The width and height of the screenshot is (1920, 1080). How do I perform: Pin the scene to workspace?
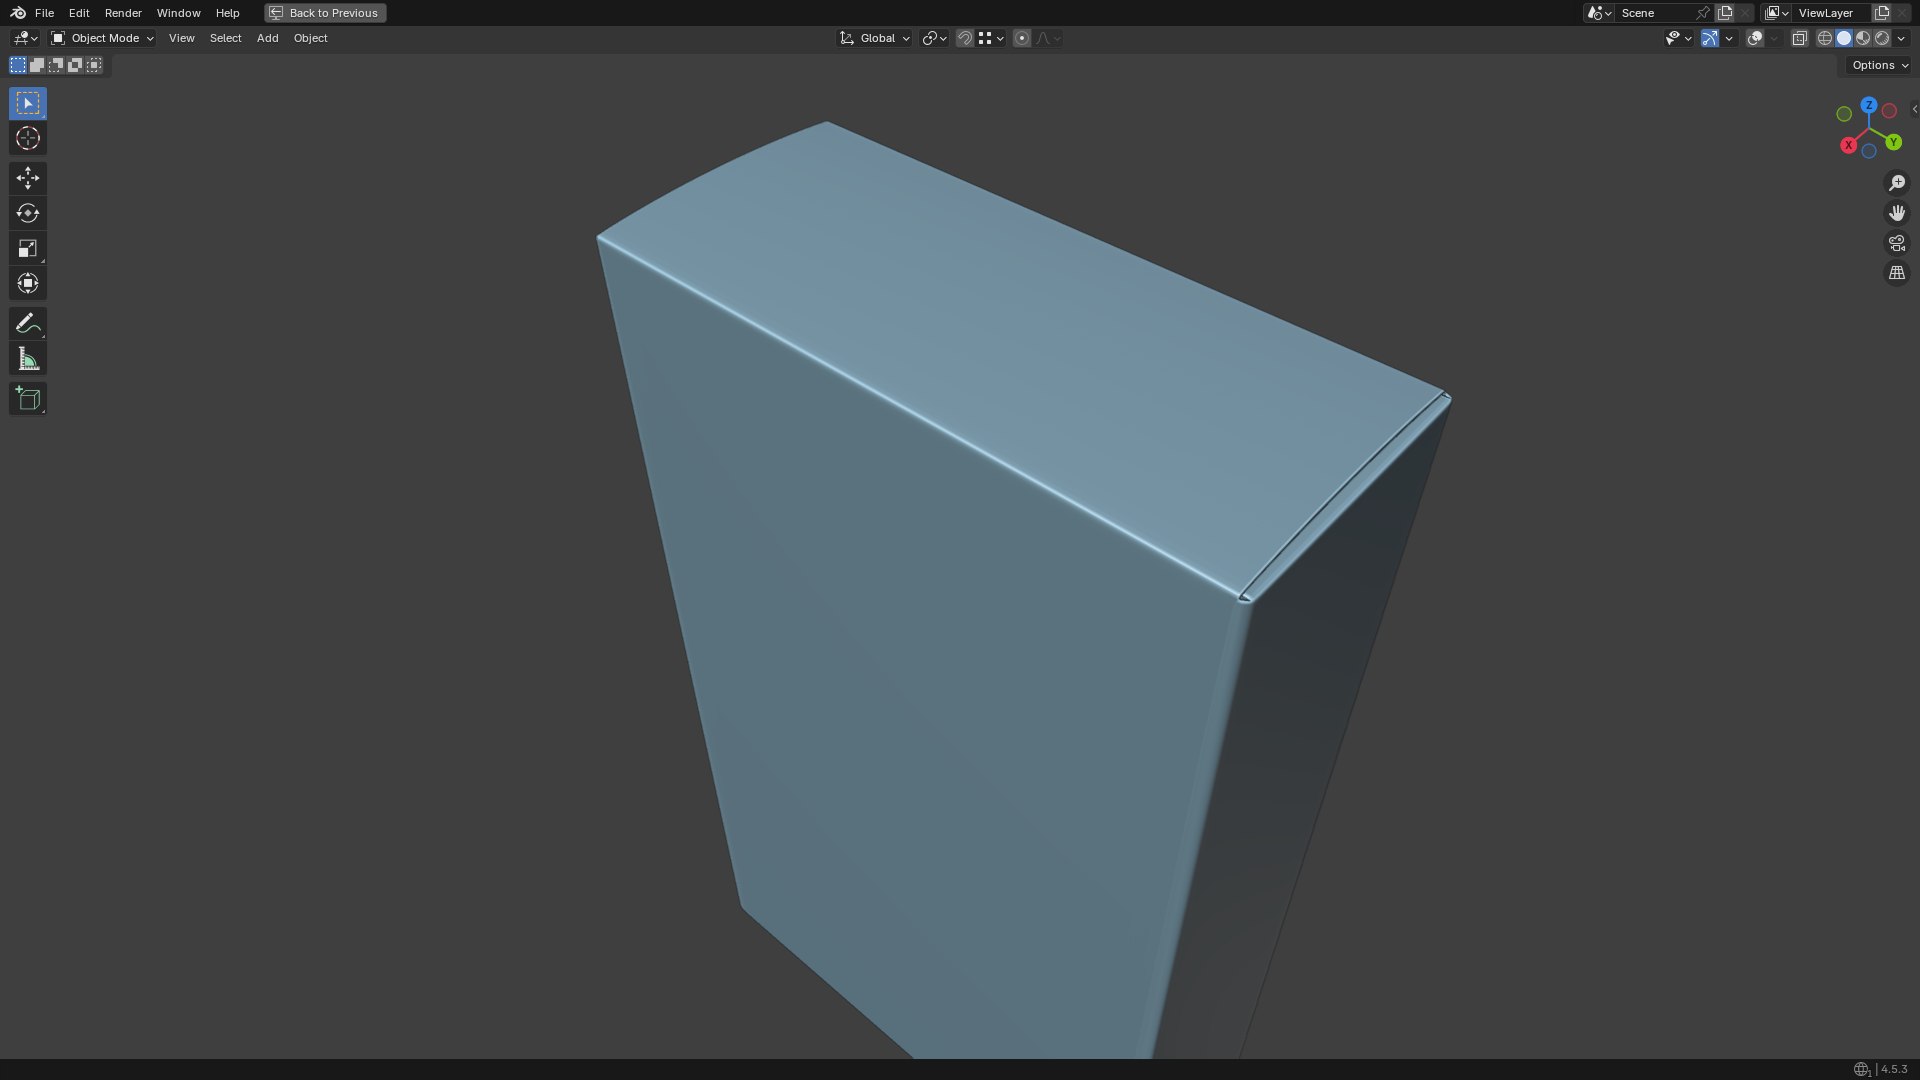pos(1702,13)
